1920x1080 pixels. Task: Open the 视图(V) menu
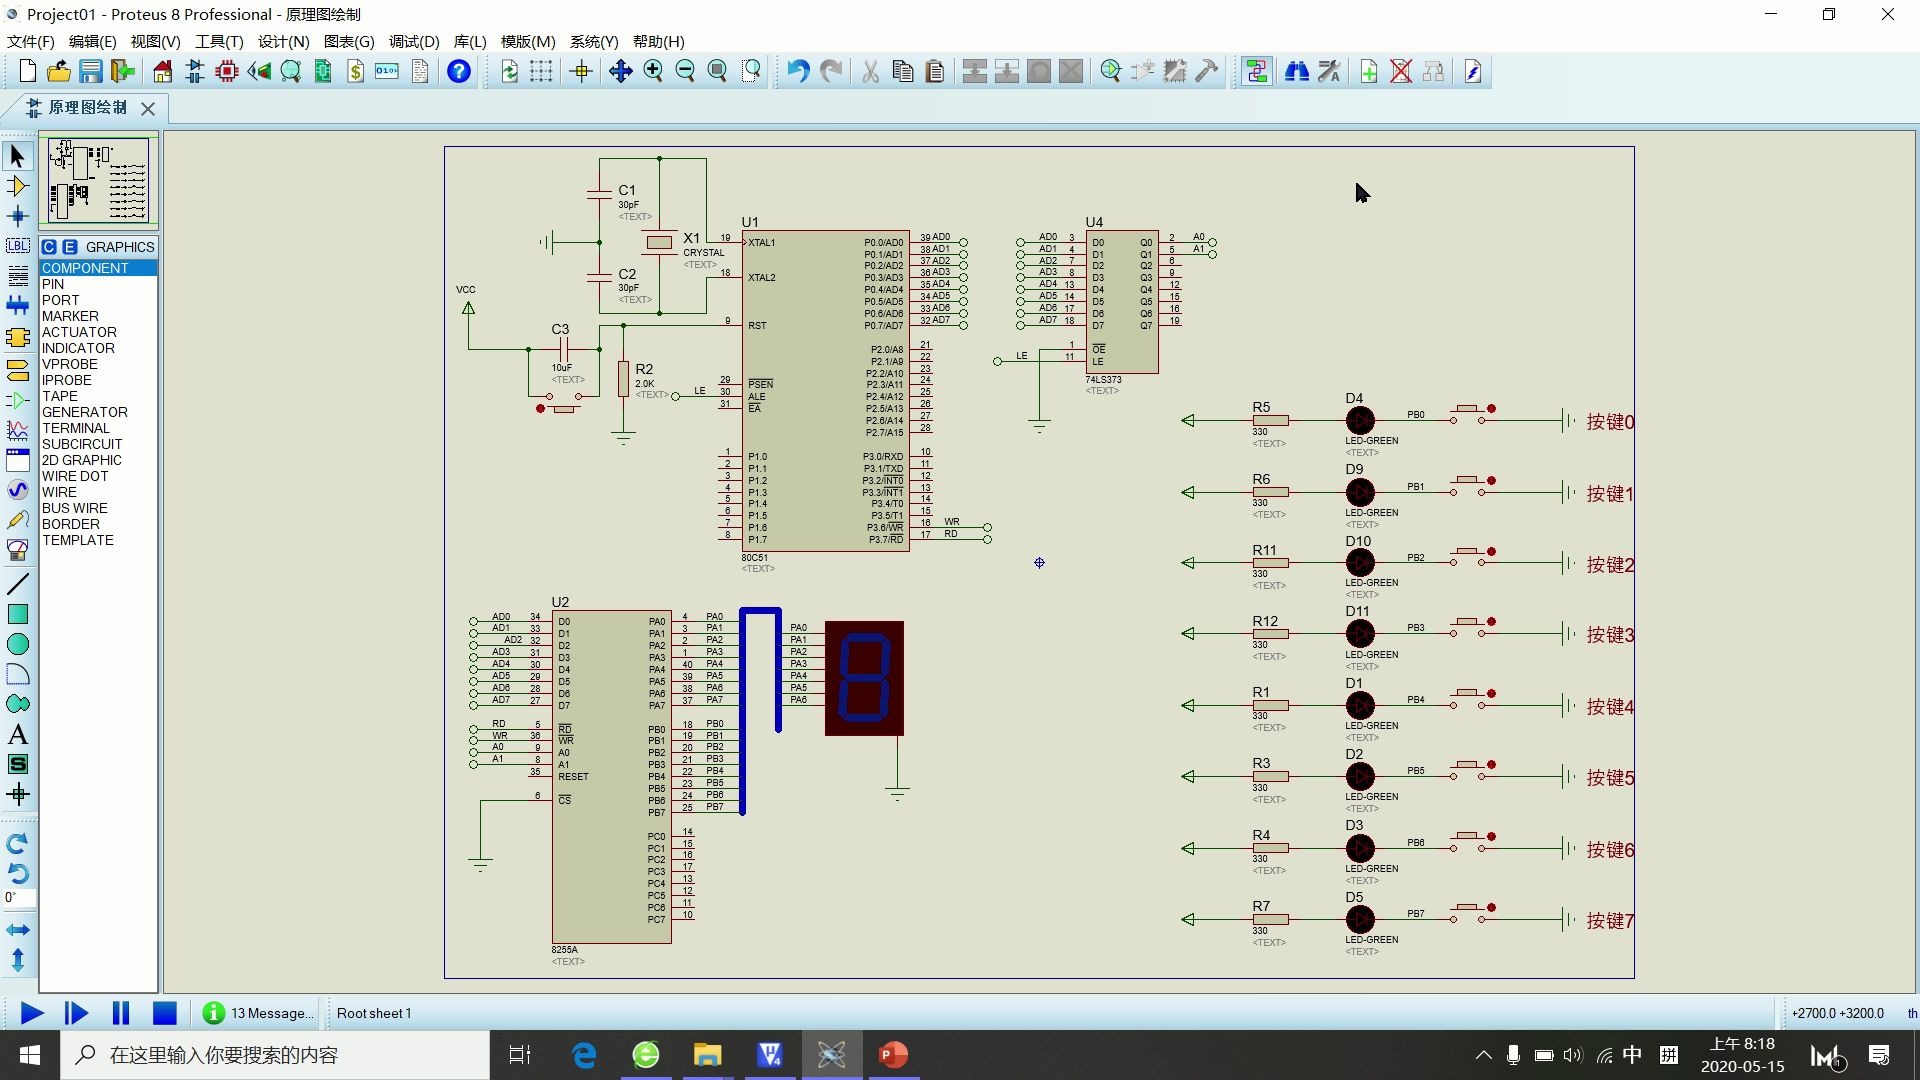pyautogui.click(x=155, y=41)
